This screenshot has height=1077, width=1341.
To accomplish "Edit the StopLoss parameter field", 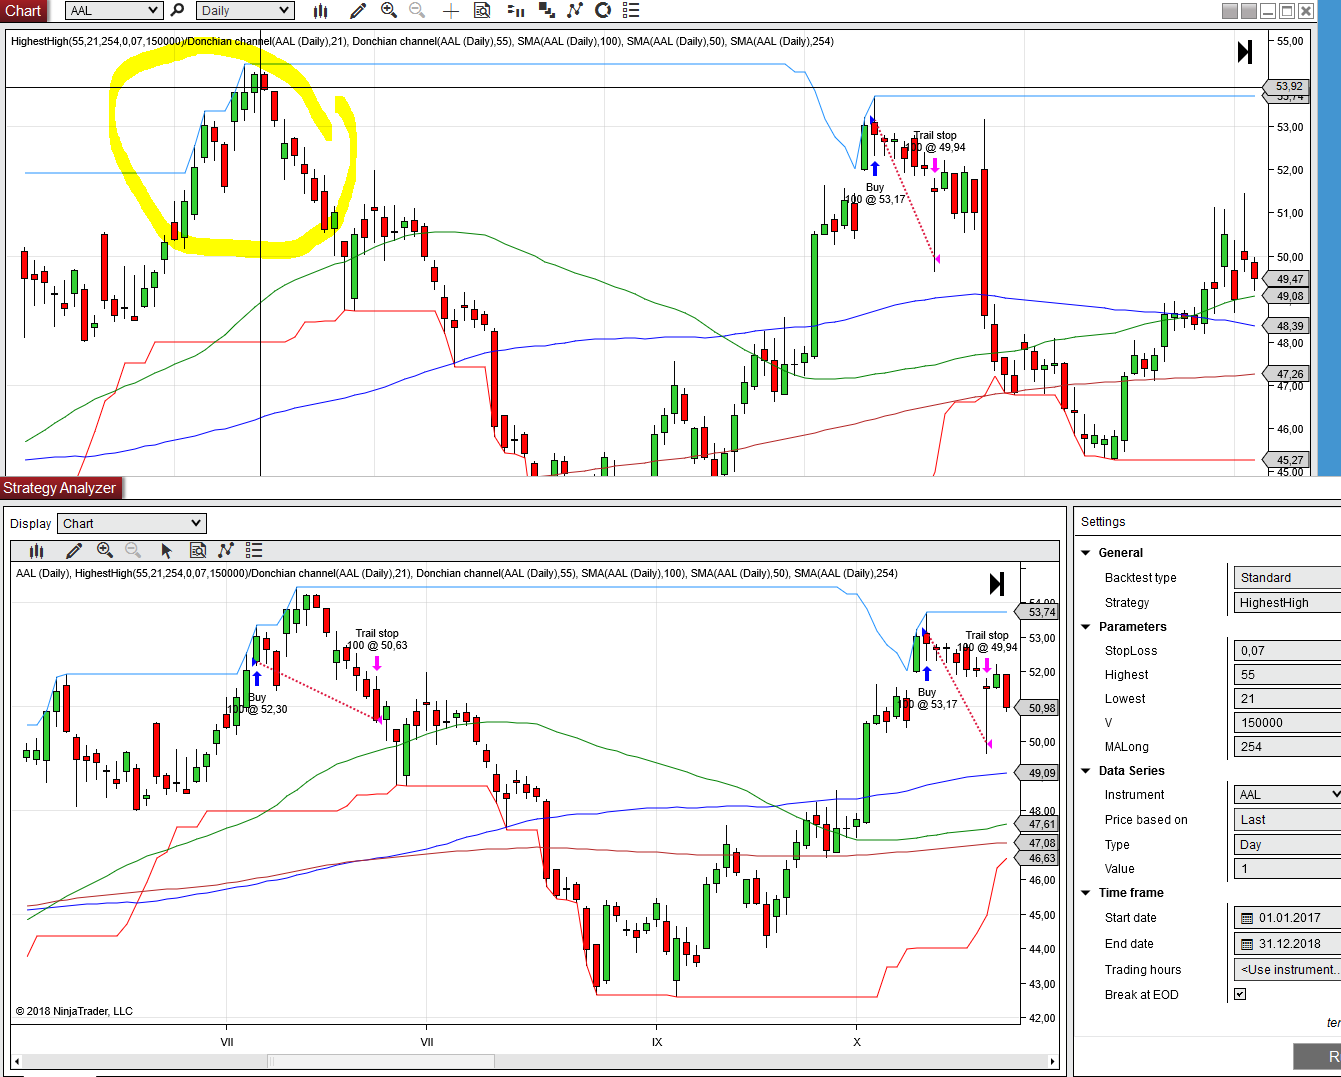I will click(x=1287, y=650).
